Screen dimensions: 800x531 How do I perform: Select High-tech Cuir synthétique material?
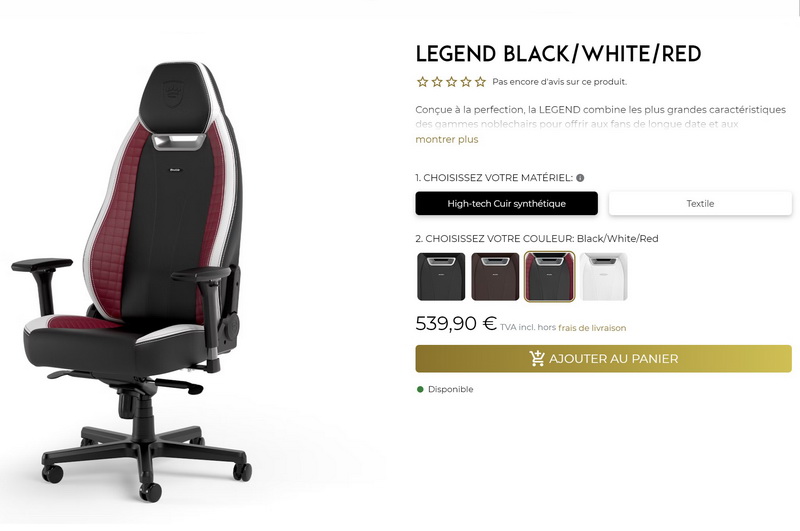tap(507, 204)
